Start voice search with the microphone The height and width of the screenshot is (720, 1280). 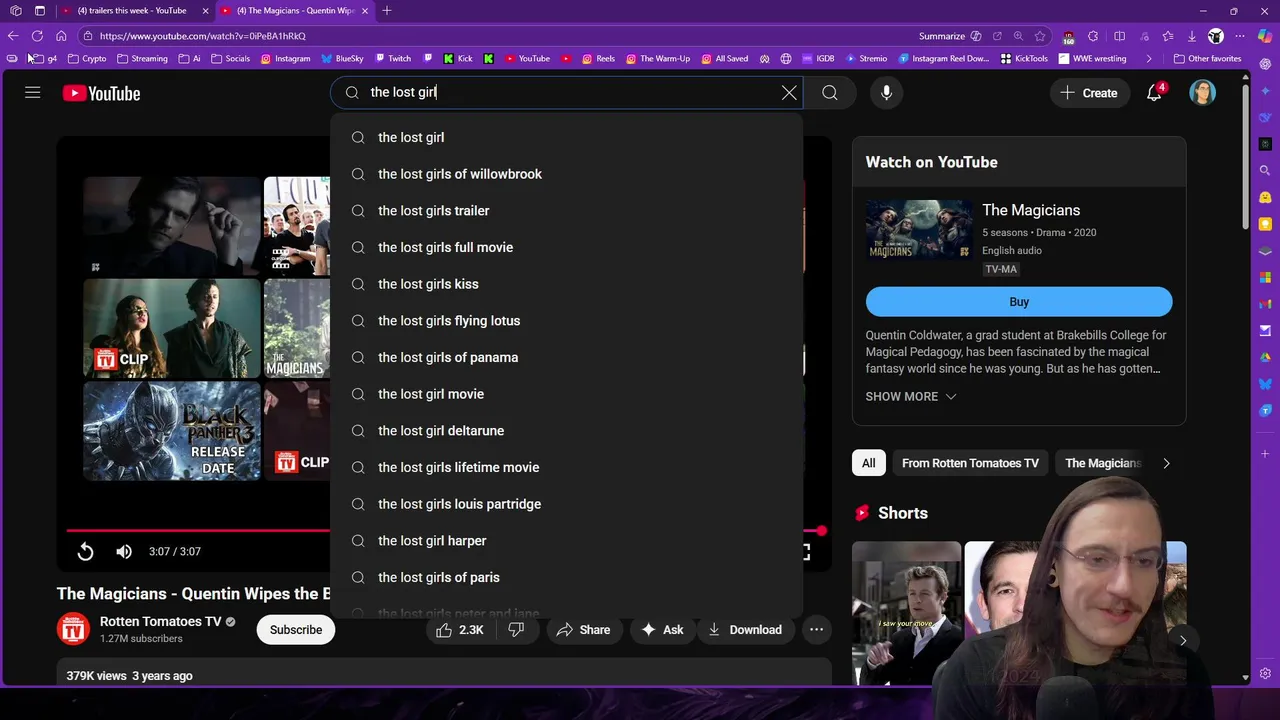coord(886,92)
